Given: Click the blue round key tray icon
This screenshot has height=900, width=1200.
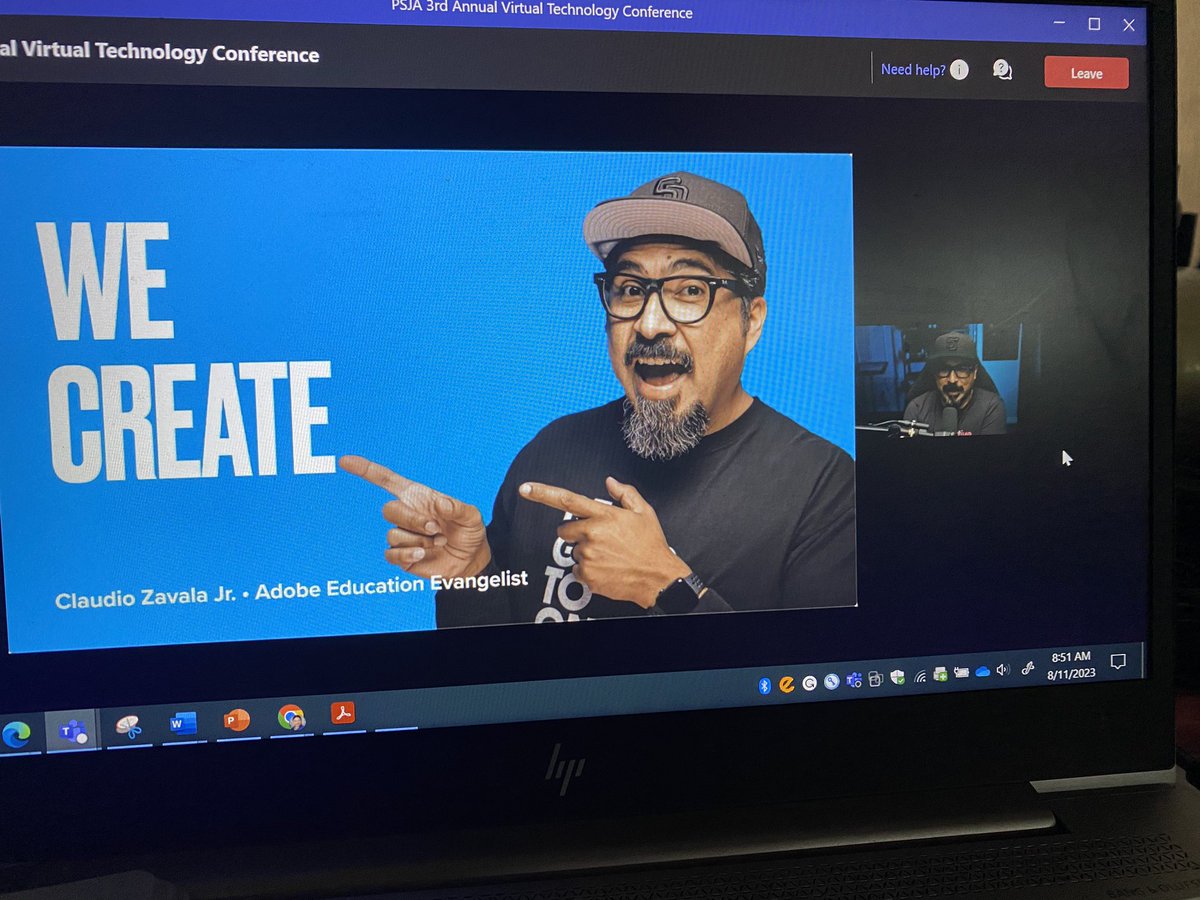Looking at the screenshot, I should 832,682.
